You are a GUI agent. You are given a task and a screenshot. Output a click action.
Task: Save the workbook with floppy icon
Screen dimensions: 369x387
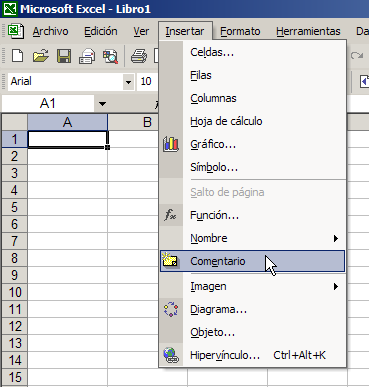(64, 56)
